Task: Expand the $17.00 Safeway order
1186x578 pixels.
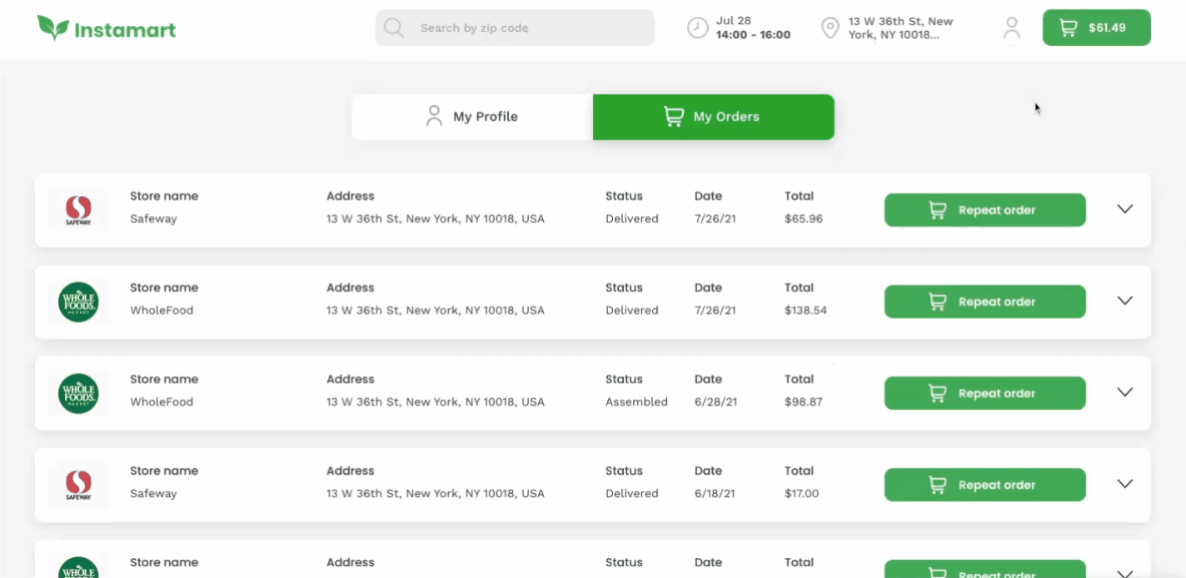Action: point(1125,484)
